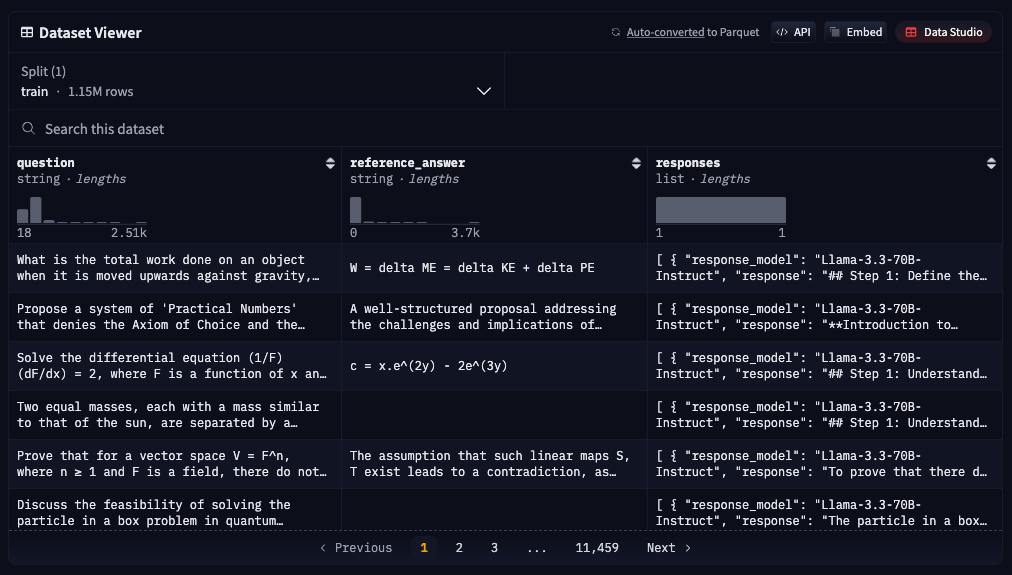Click the Auto-converted refresh icon
Viewport: 1012px width, 575px height.
point(616,33)
